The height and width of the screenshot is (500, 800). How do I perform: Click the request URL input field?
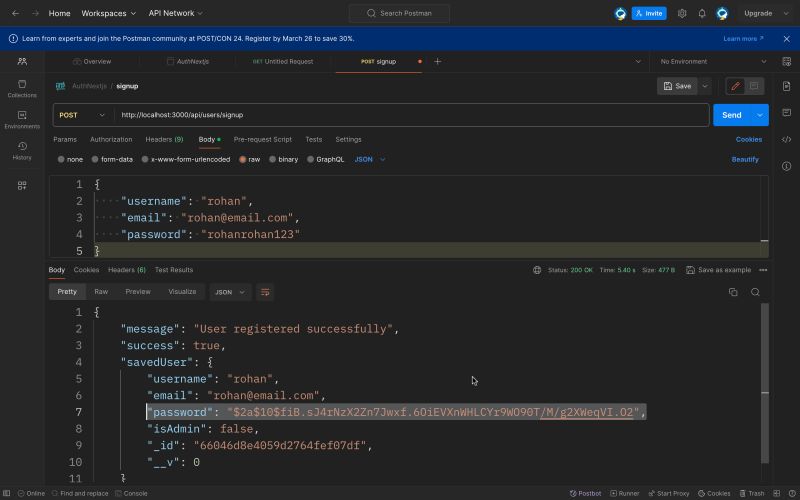pyautogui.click(x=400, y=115)
